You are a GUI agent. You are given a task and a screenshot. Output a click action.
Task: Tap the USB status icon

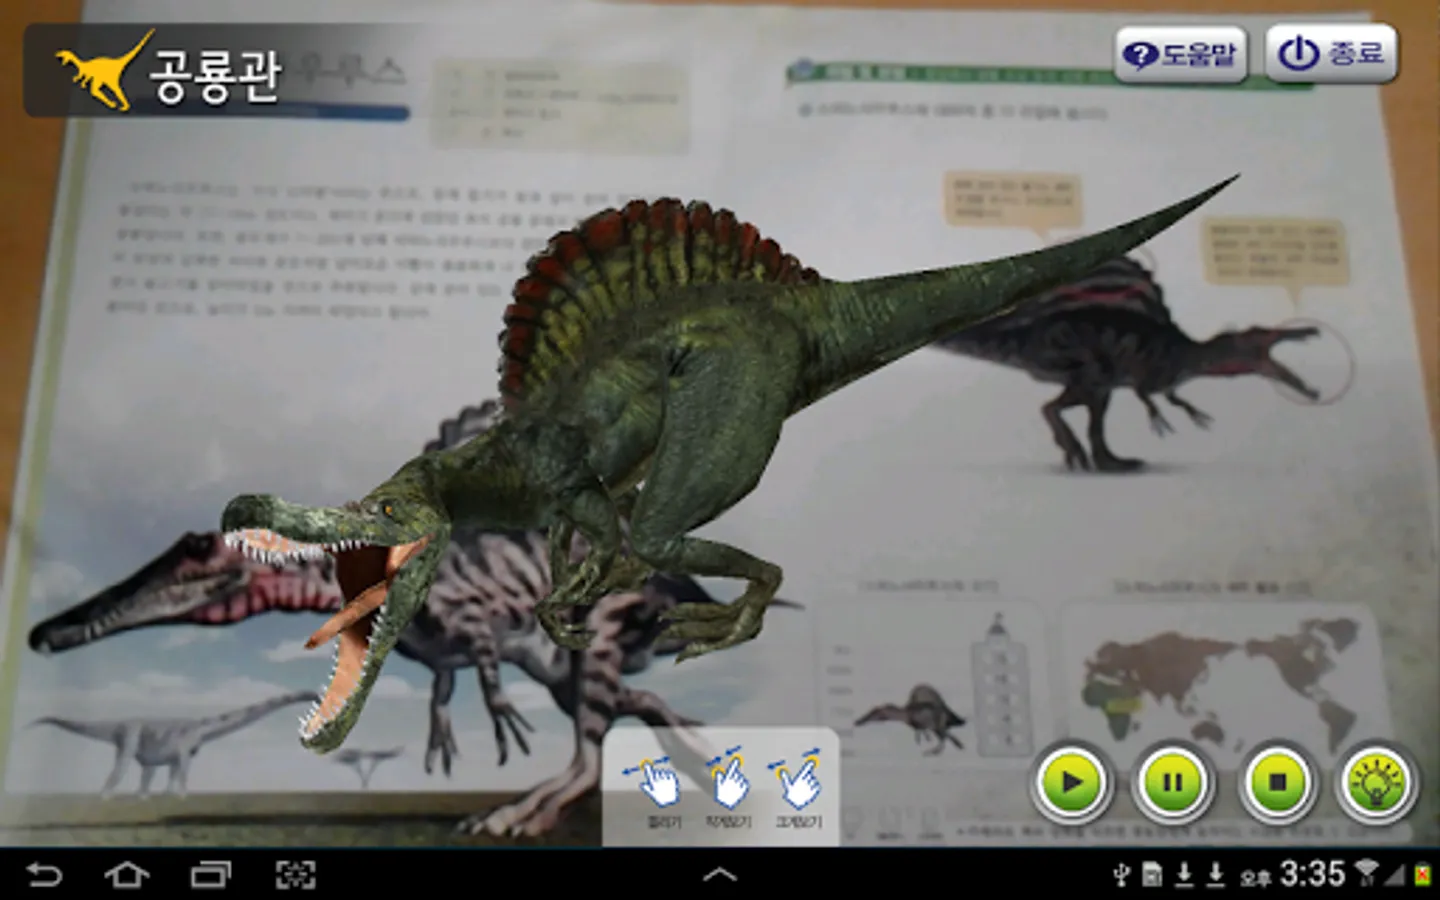[1122, 876]
